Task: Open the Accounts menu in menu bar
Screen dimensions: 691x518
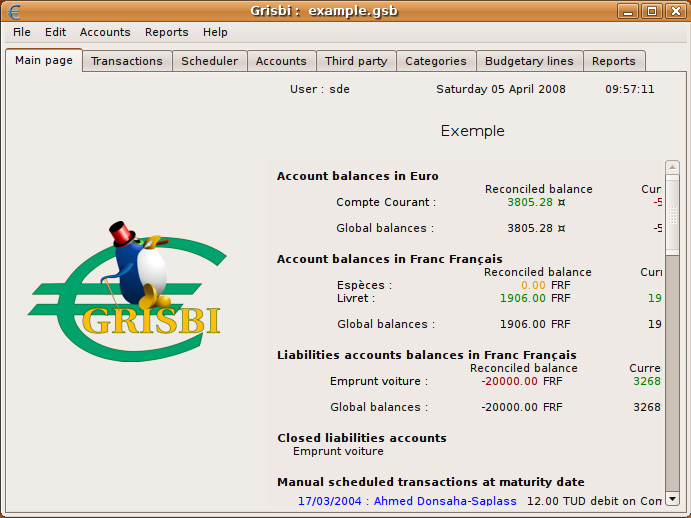Action: coord(105,32)
